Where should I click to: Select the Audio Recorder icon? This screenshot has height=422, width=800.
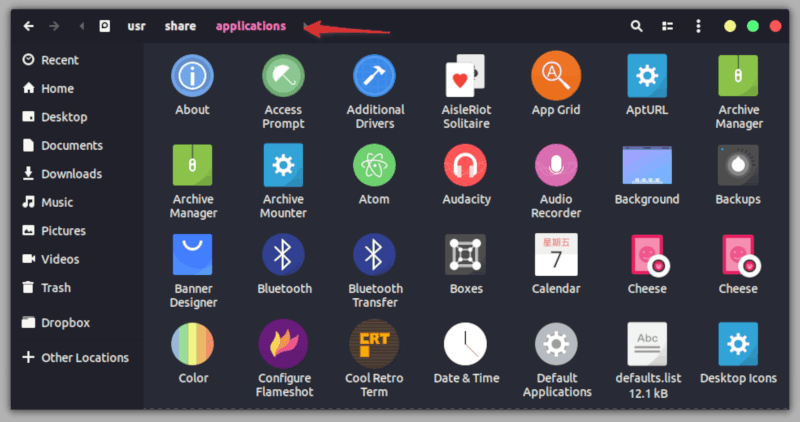point(556,165)
